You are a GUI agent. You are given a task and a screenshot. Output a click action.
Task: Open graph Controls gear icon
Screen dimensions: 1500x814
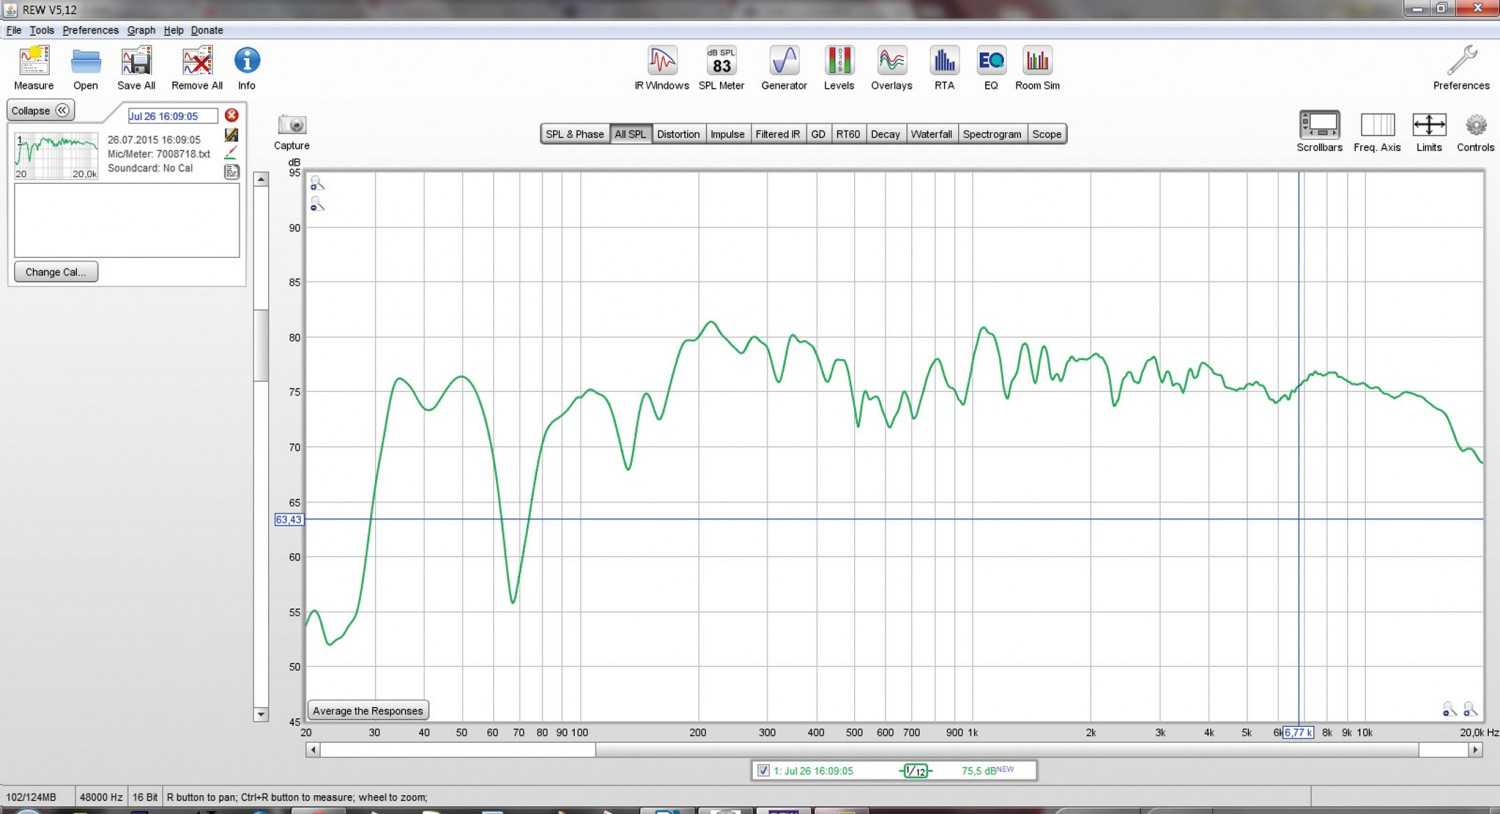click(x=1476, y=126)
